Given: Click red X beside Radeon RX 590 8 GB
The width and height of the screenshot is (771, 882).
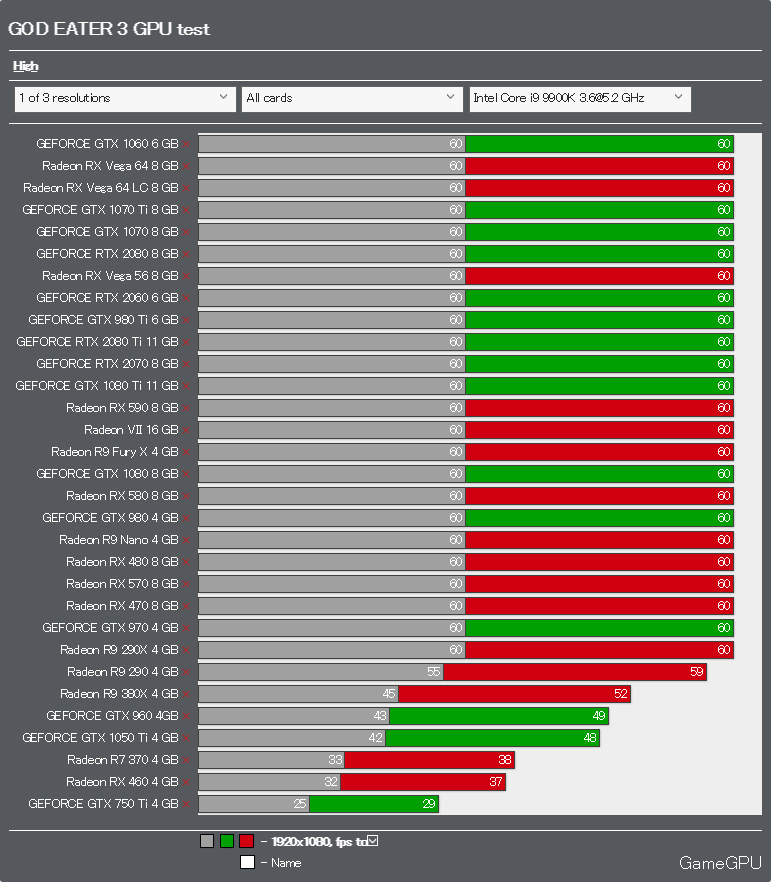Looking at the screenshot, I should 186,408.
